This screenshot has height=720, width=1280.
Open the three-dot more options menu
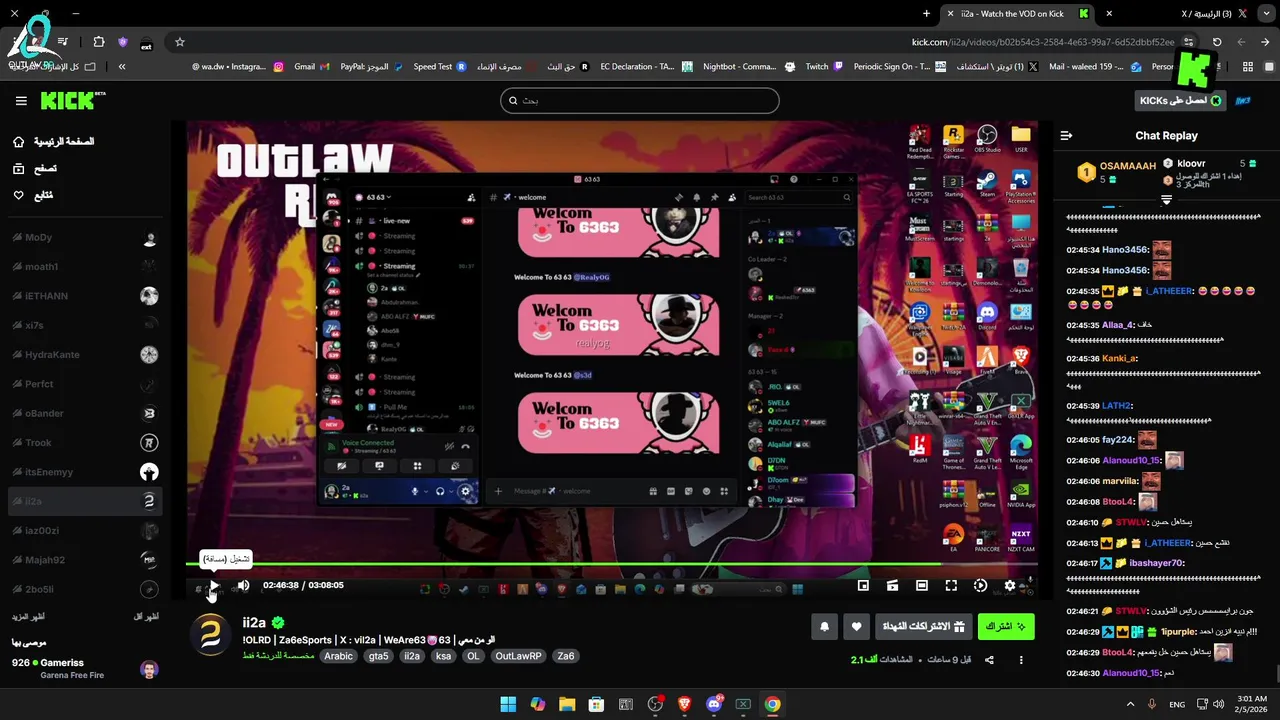1021,660
